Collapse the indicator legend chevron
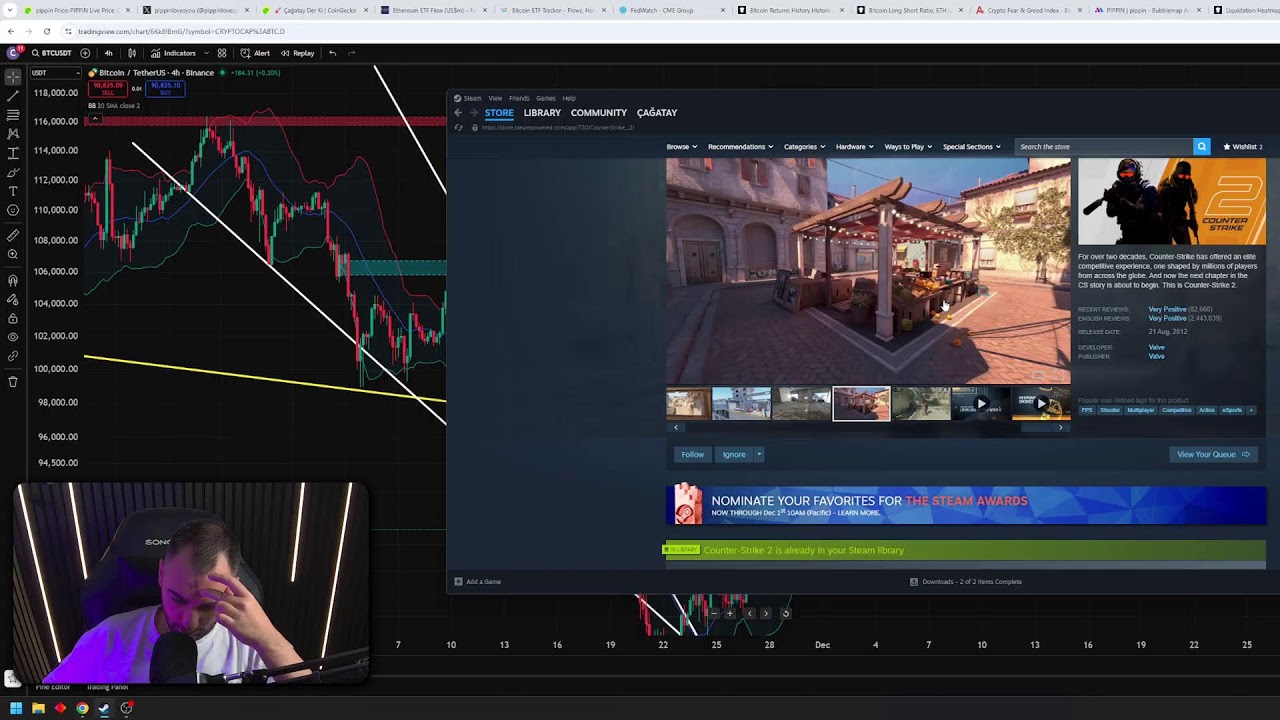The image size is (1280, 720). point(94,120)
